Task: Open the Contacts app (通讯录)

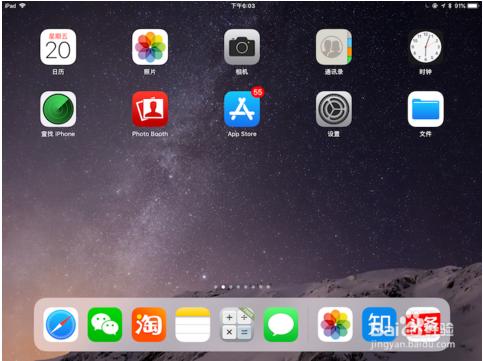Action: click(x=334, y=47)
